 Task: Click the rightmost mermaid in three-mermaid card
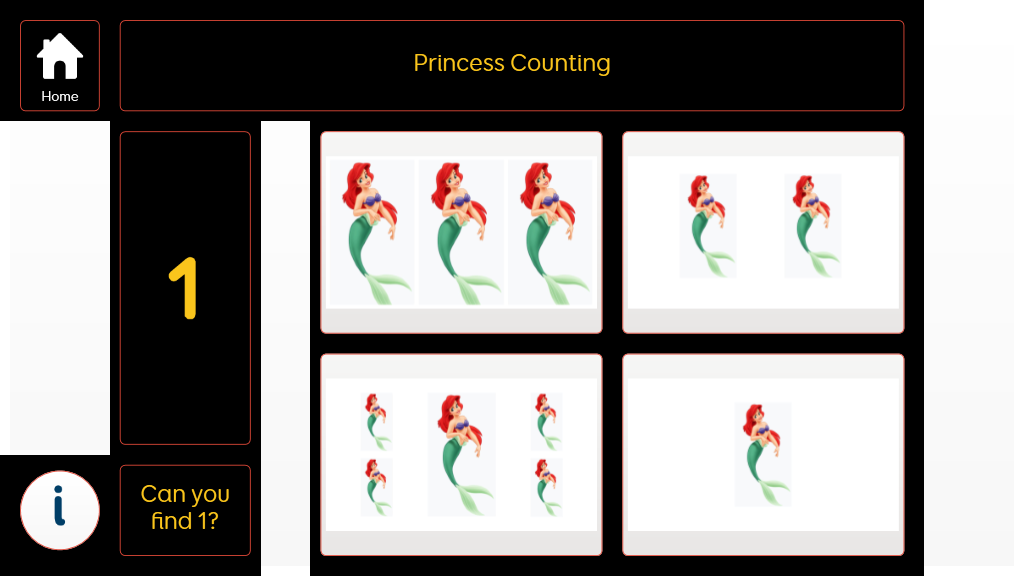click(x=550, y=232)
